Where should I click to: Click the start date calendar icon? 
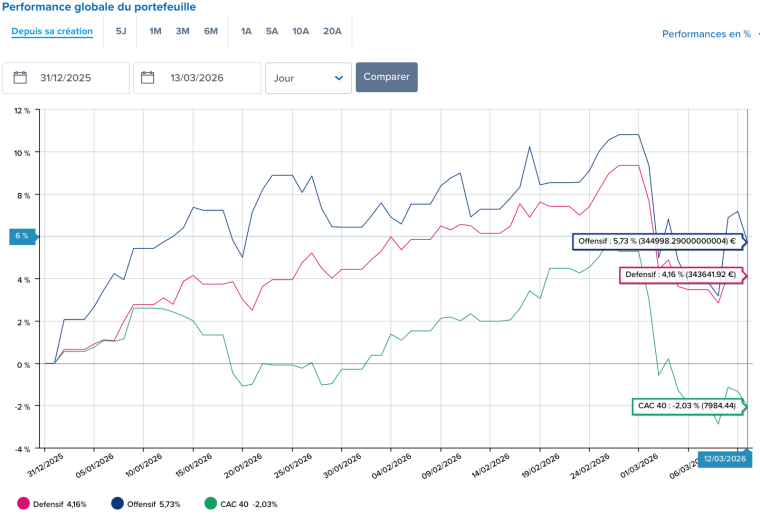tap(21, 78)
